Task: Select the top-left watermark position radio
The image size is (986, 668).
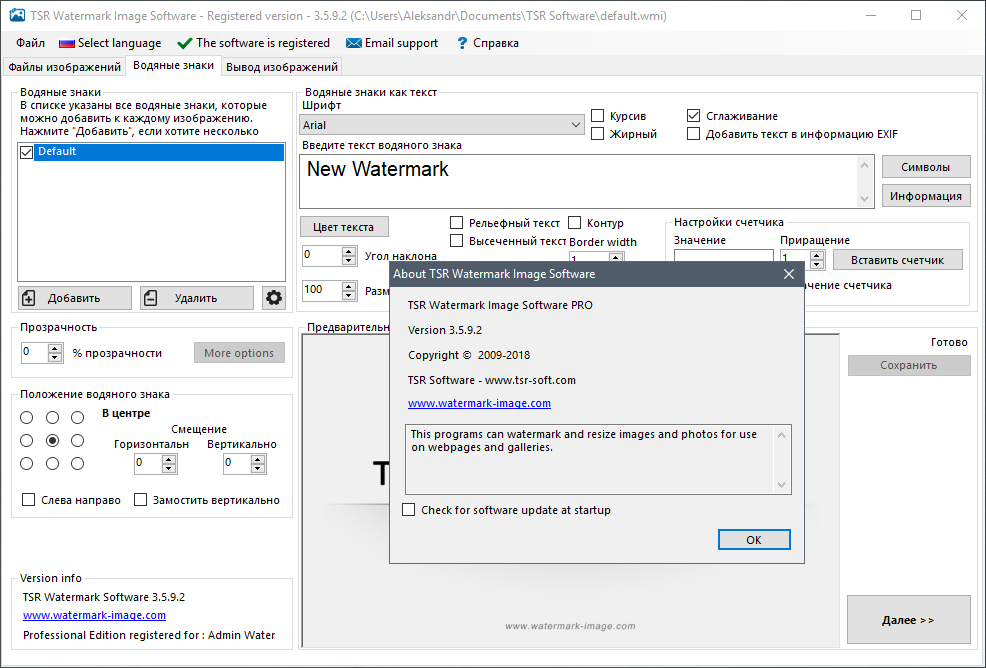Action: click(26, 418)
